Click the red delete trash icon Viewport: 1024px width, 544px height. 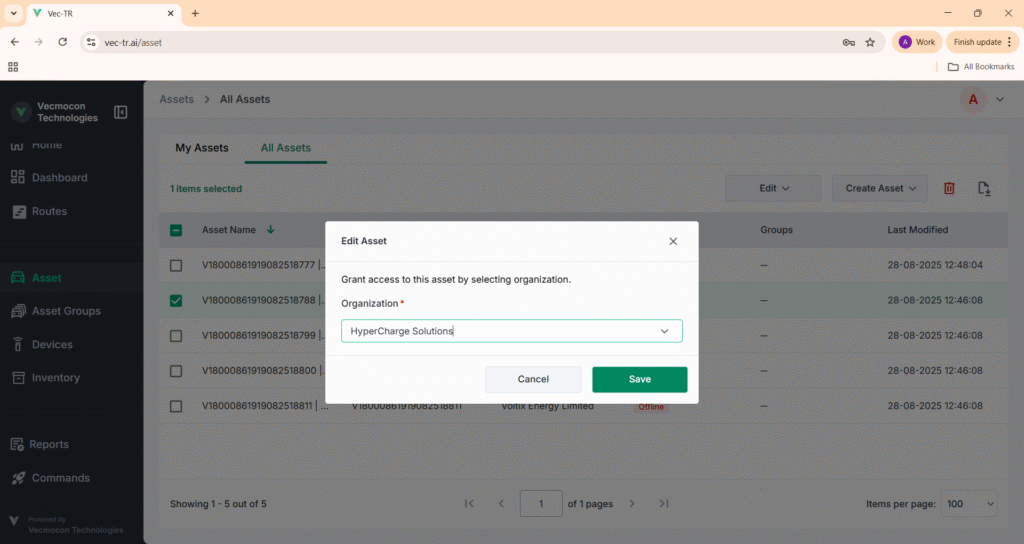[x=949, y=188]
